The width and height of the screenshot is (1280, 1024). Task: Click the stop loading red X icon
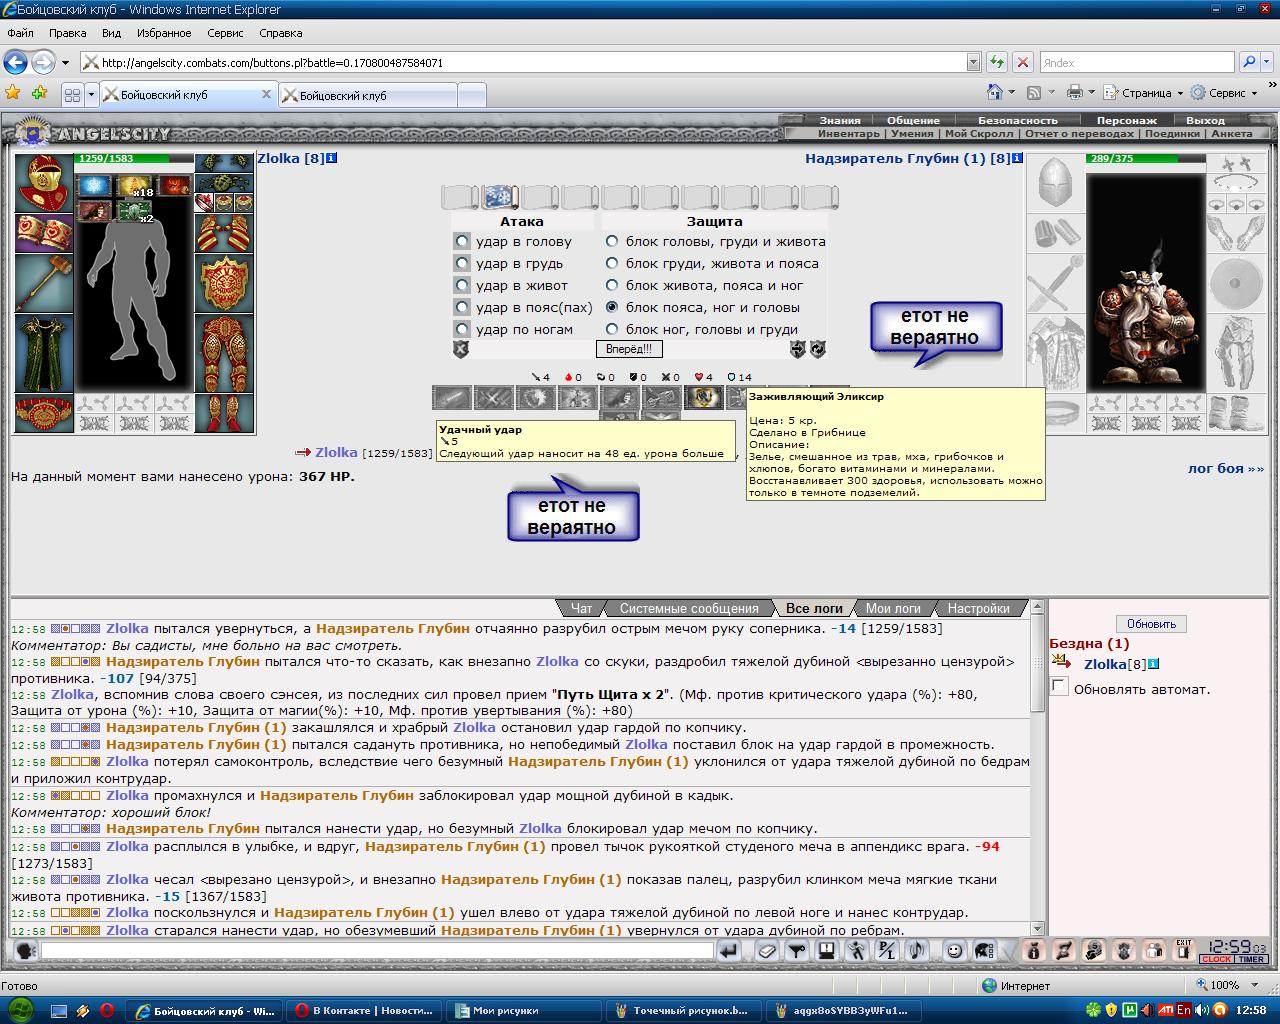click(1022, 62)
